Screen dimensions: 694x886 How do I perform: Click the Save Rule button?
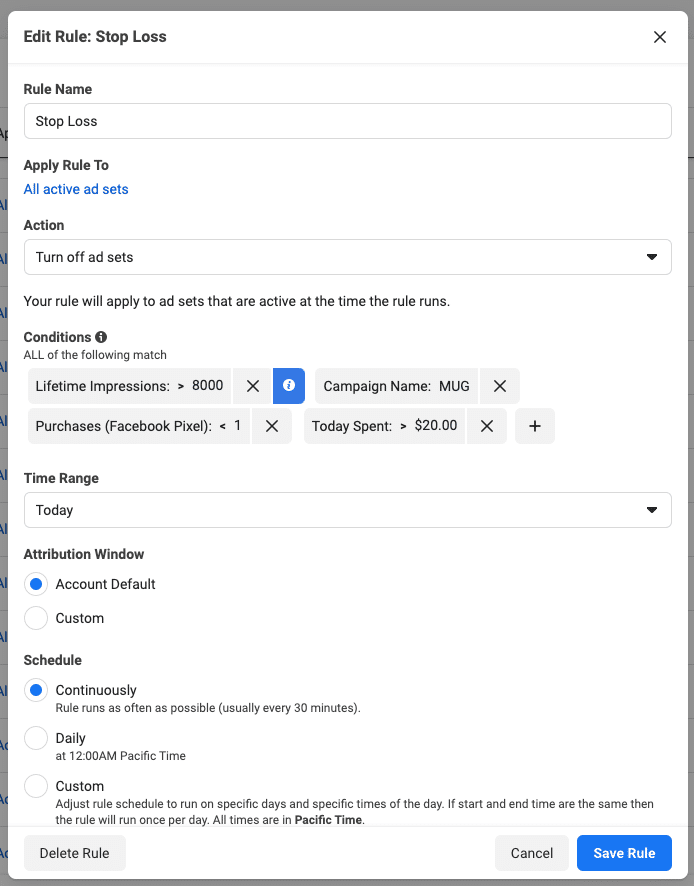pos(624,853)
